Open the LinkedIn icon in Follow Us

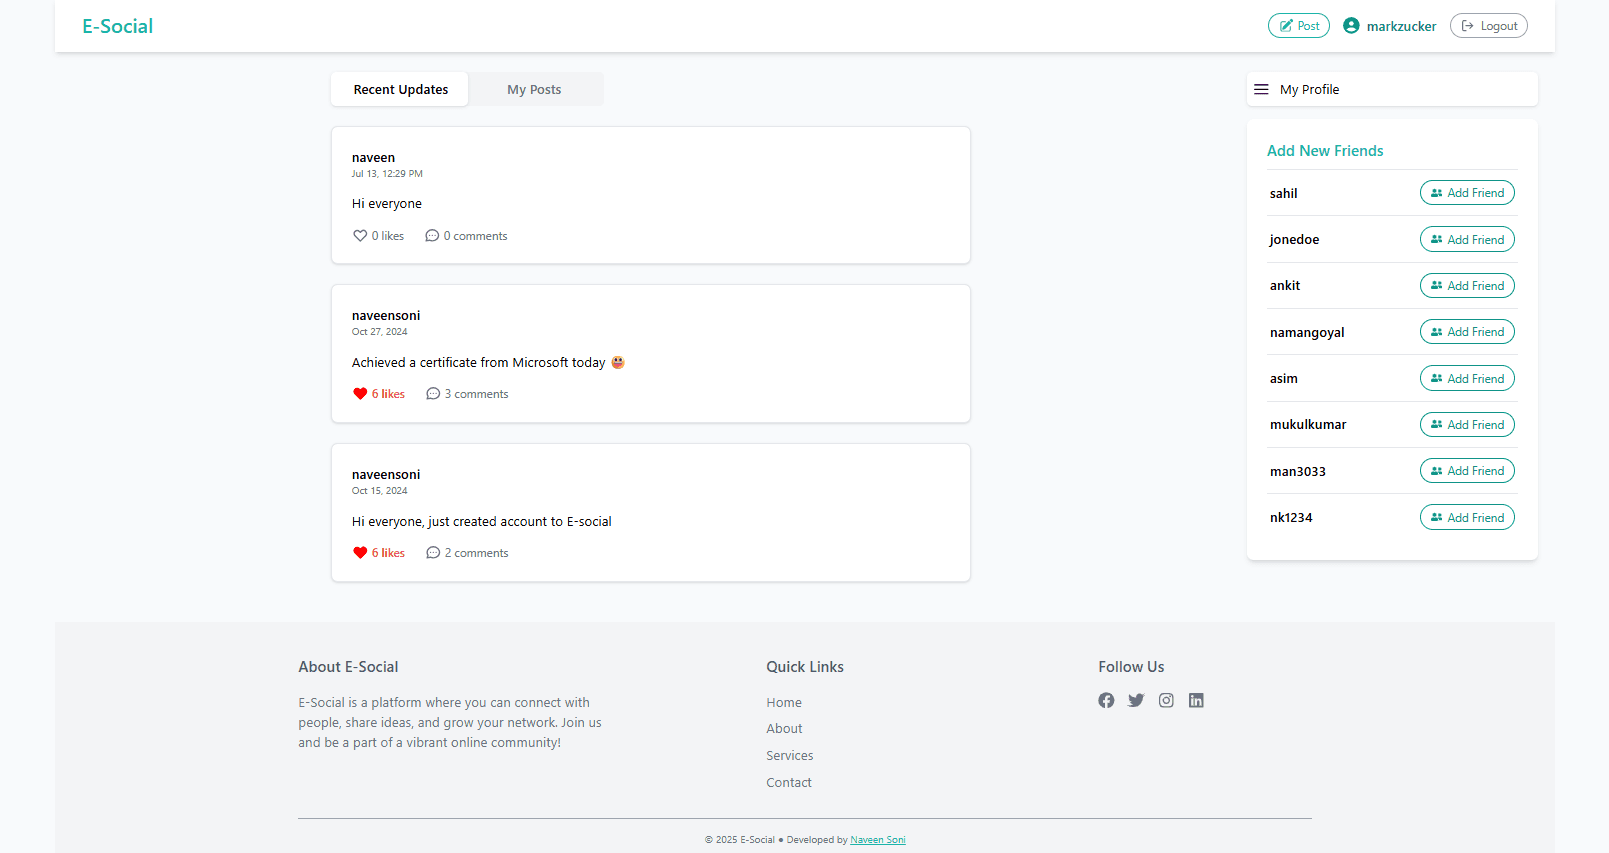1196,700
